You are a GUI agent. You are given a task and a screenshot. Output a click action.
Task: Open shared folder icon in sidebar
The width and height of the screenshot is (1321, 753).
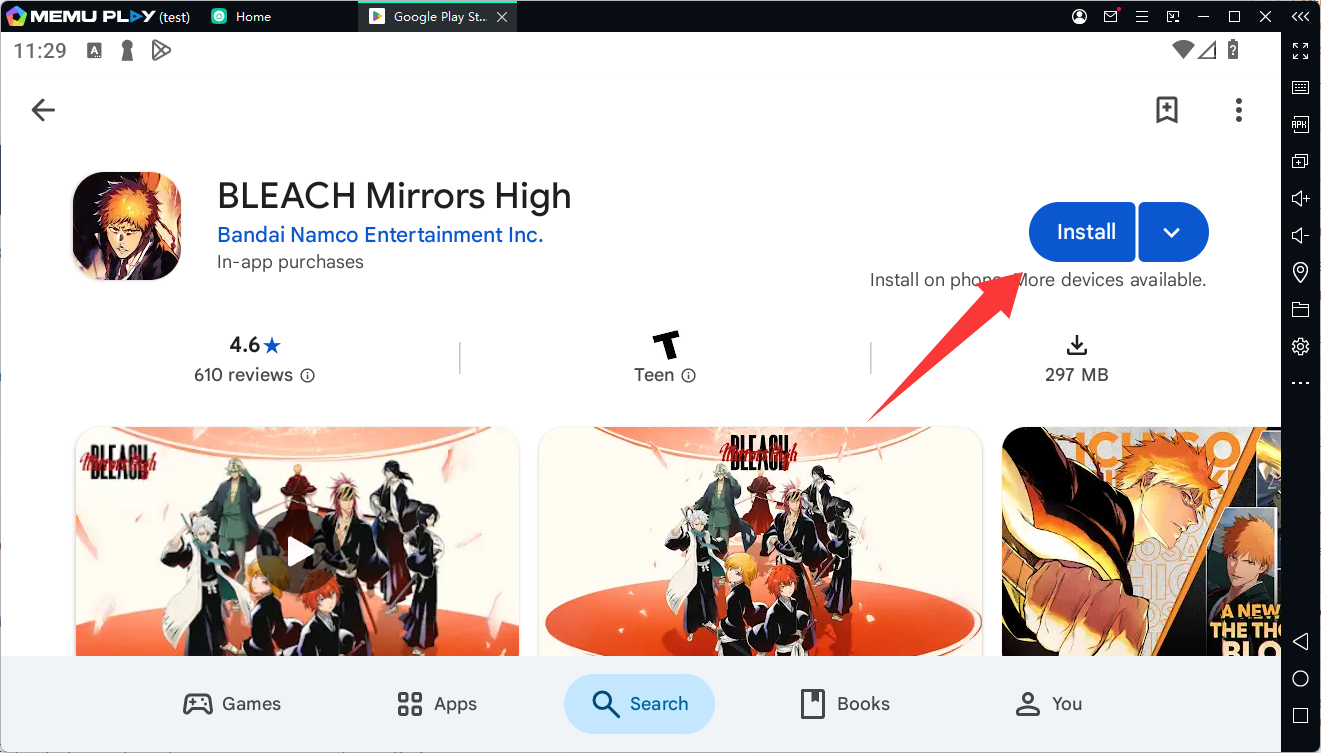point(1300,310)
